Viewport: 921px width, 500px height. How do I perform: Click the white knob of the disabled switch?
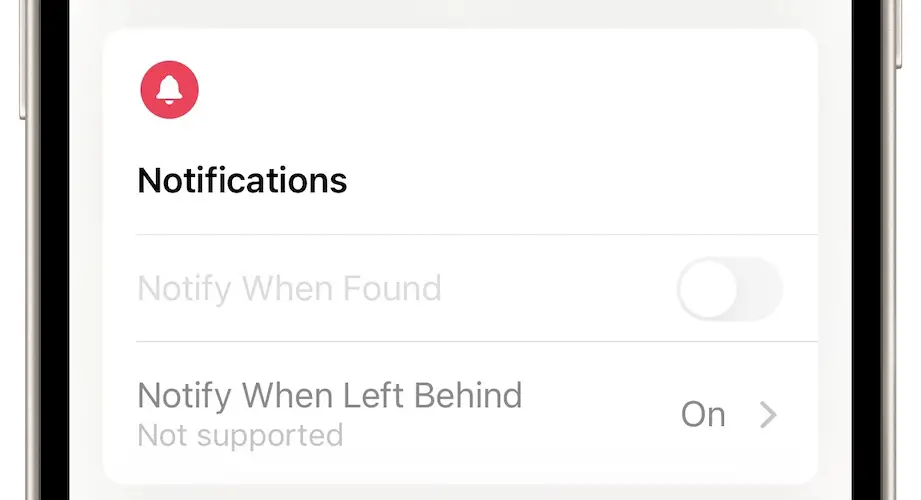pyautogui.click(x=708, y=289)
